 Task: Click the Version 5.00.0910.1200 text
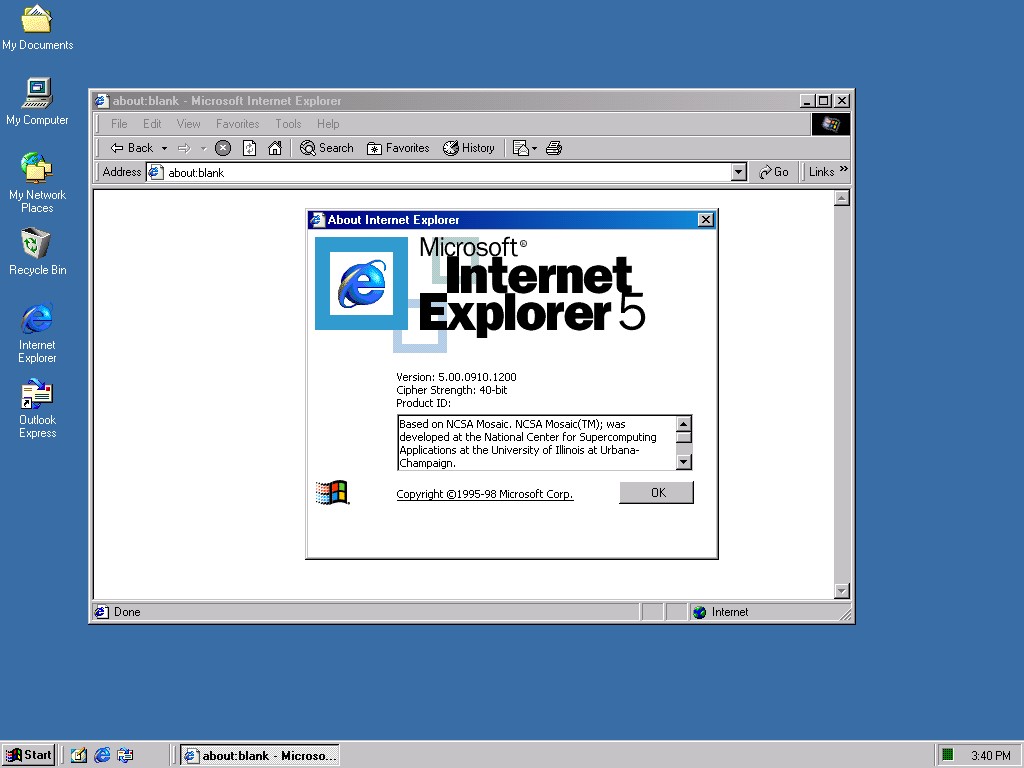pyautogui.click(x=456, y=377)
